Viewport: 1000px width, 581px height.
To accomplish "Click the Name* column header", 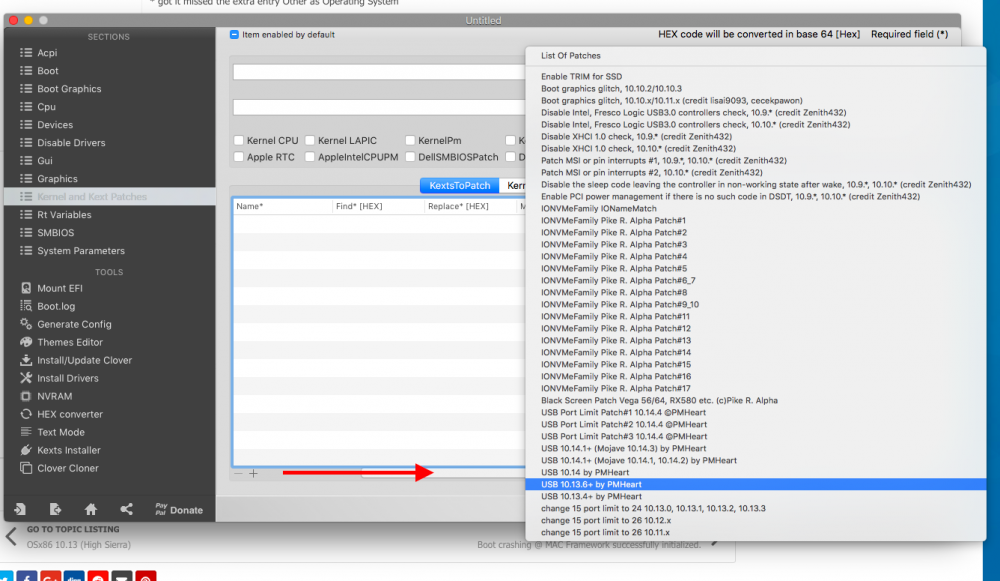I will click(x=283, y=207).
